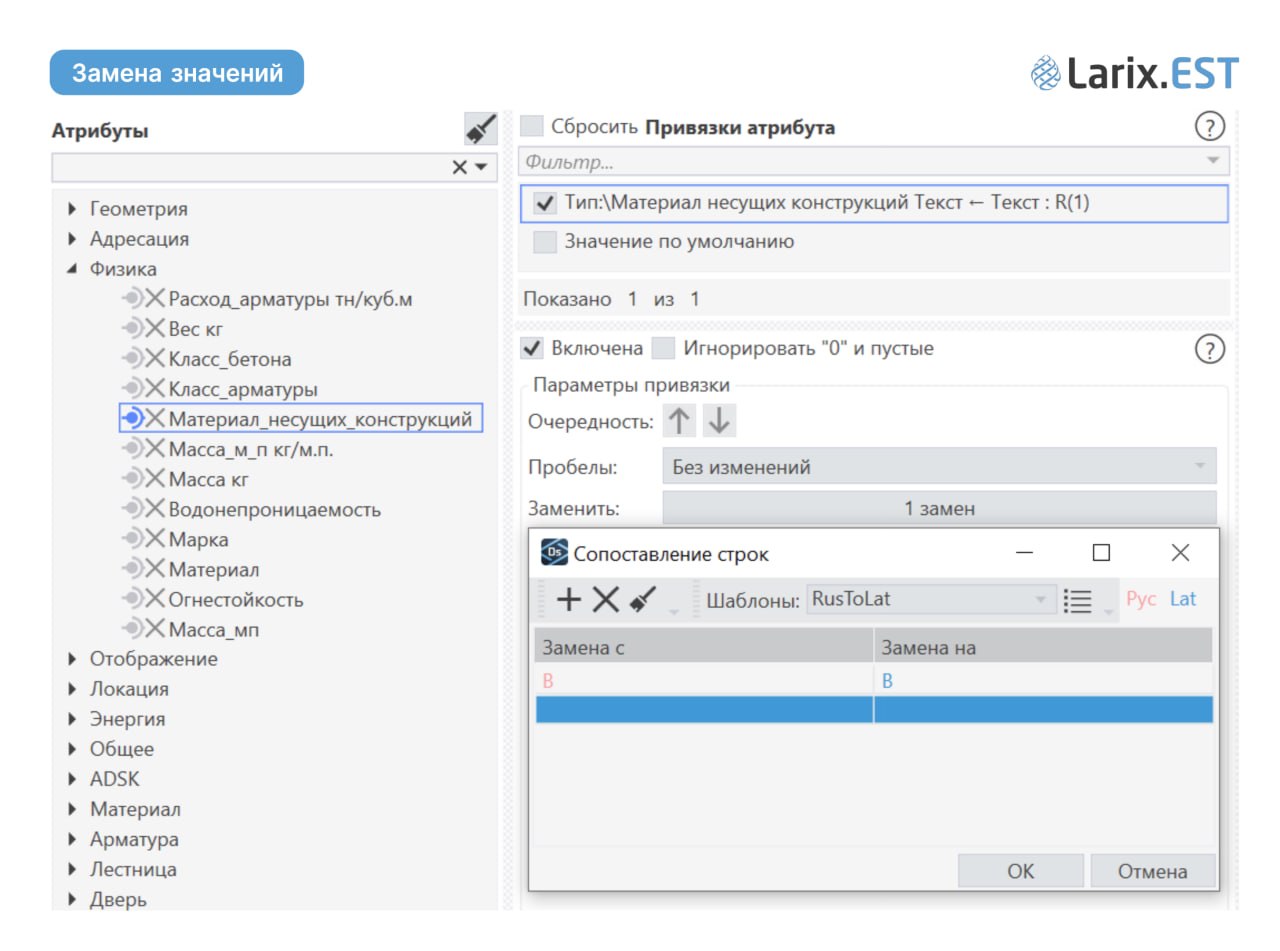Image resolution: width=1280 pixels, height=951 pixels.
Task: Open the attributes search dropdown arrow
Action: point(481,168)
